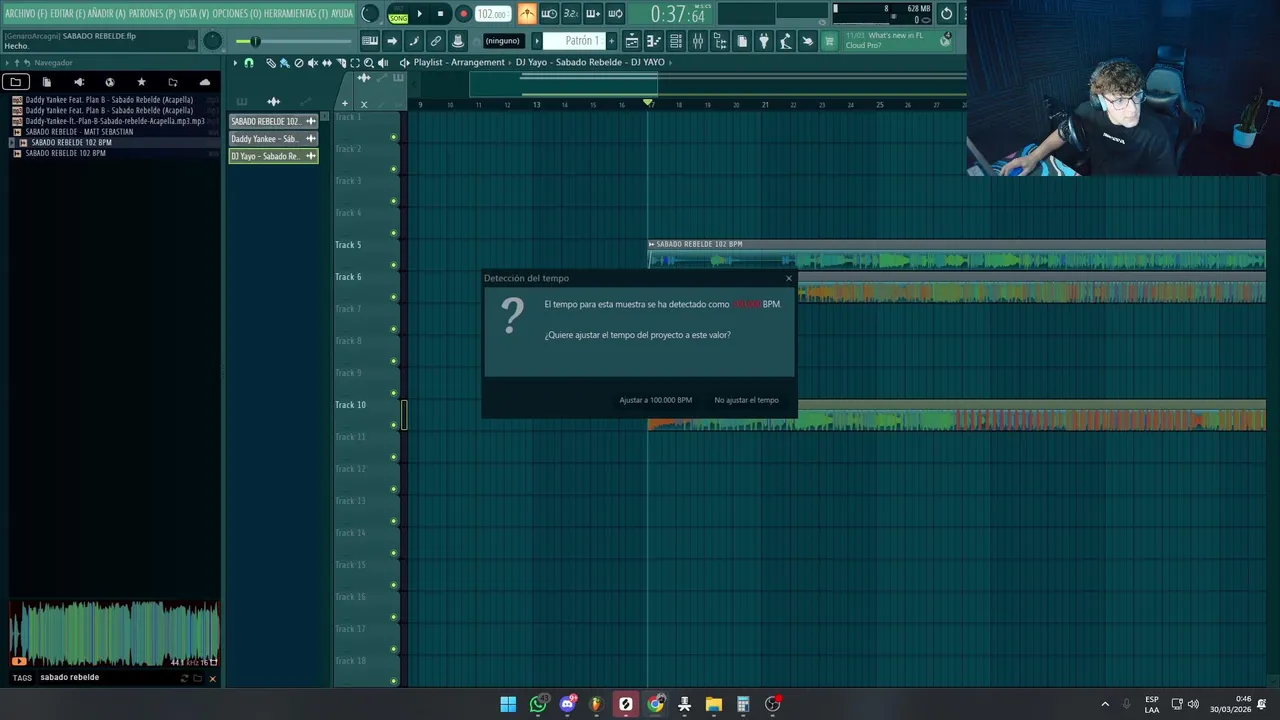Select the browser folder tab icon

click(15, 82)
